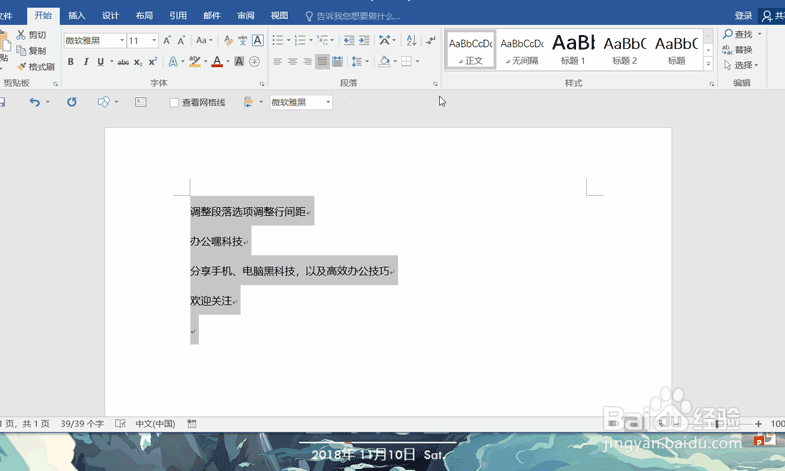Open the shapes dropdown in quick toolbar

pos(116,102)
